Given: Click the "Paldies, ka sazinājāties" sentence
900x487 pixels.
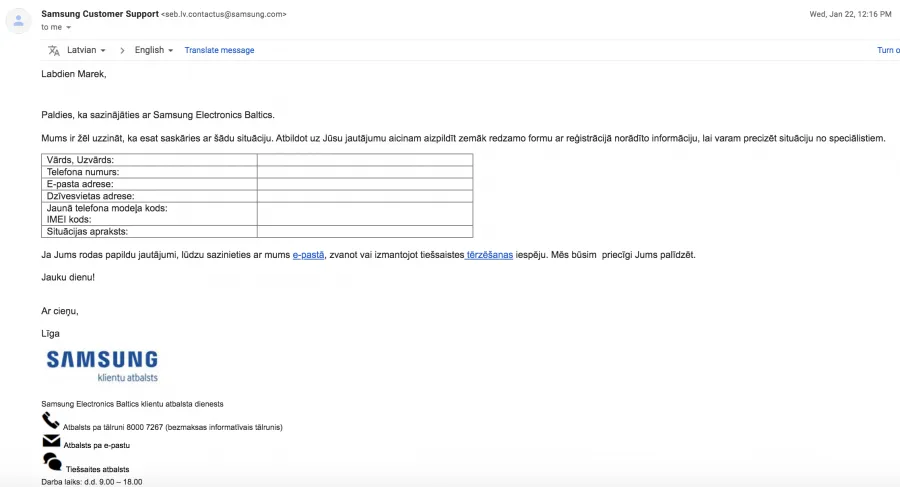Looking at the screenshot, I should point(158,115).
